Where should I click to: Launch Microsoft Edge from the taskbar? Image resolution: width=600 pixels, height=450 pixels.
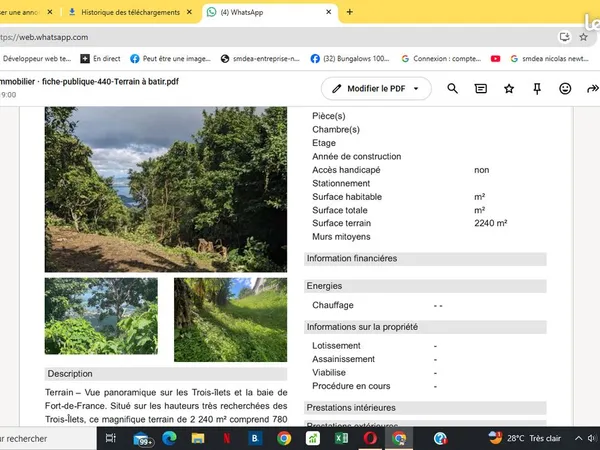coord(169,438)
